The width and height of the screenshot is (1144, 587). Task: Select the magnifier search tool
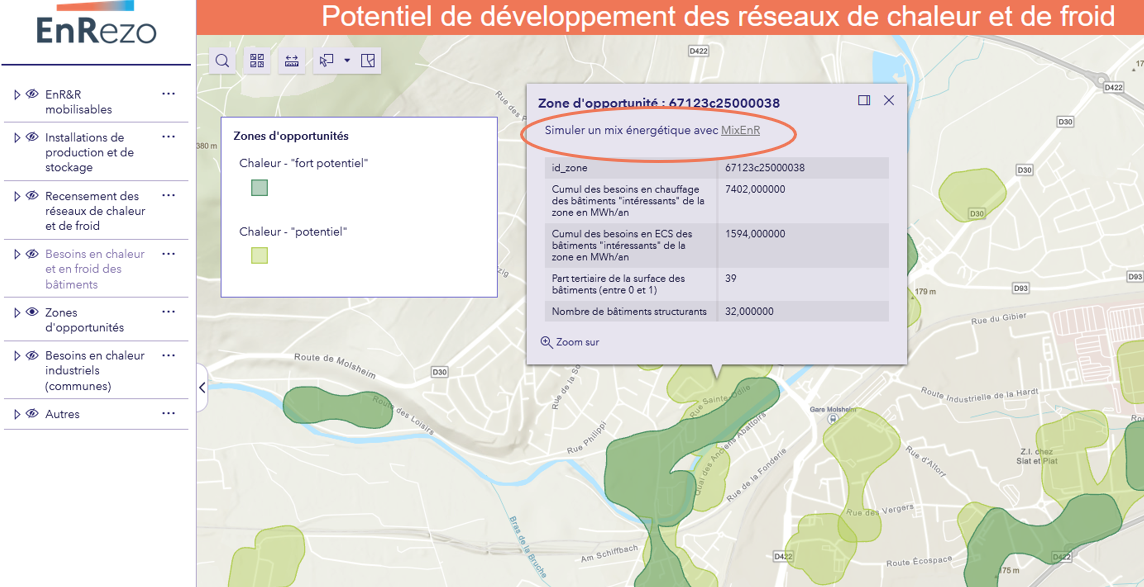(221, 60)
